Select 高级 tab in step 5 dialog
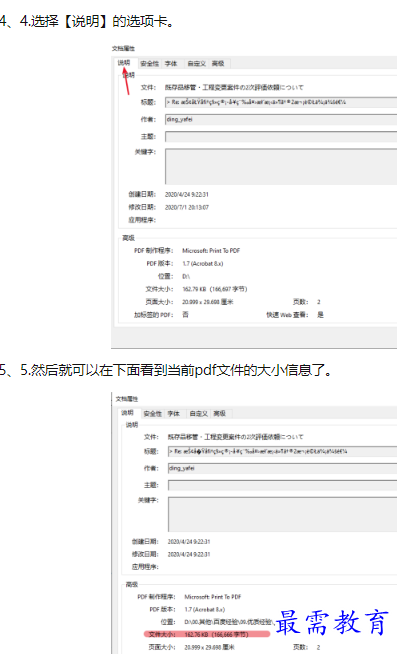The image size is (397, 654). 220,413
